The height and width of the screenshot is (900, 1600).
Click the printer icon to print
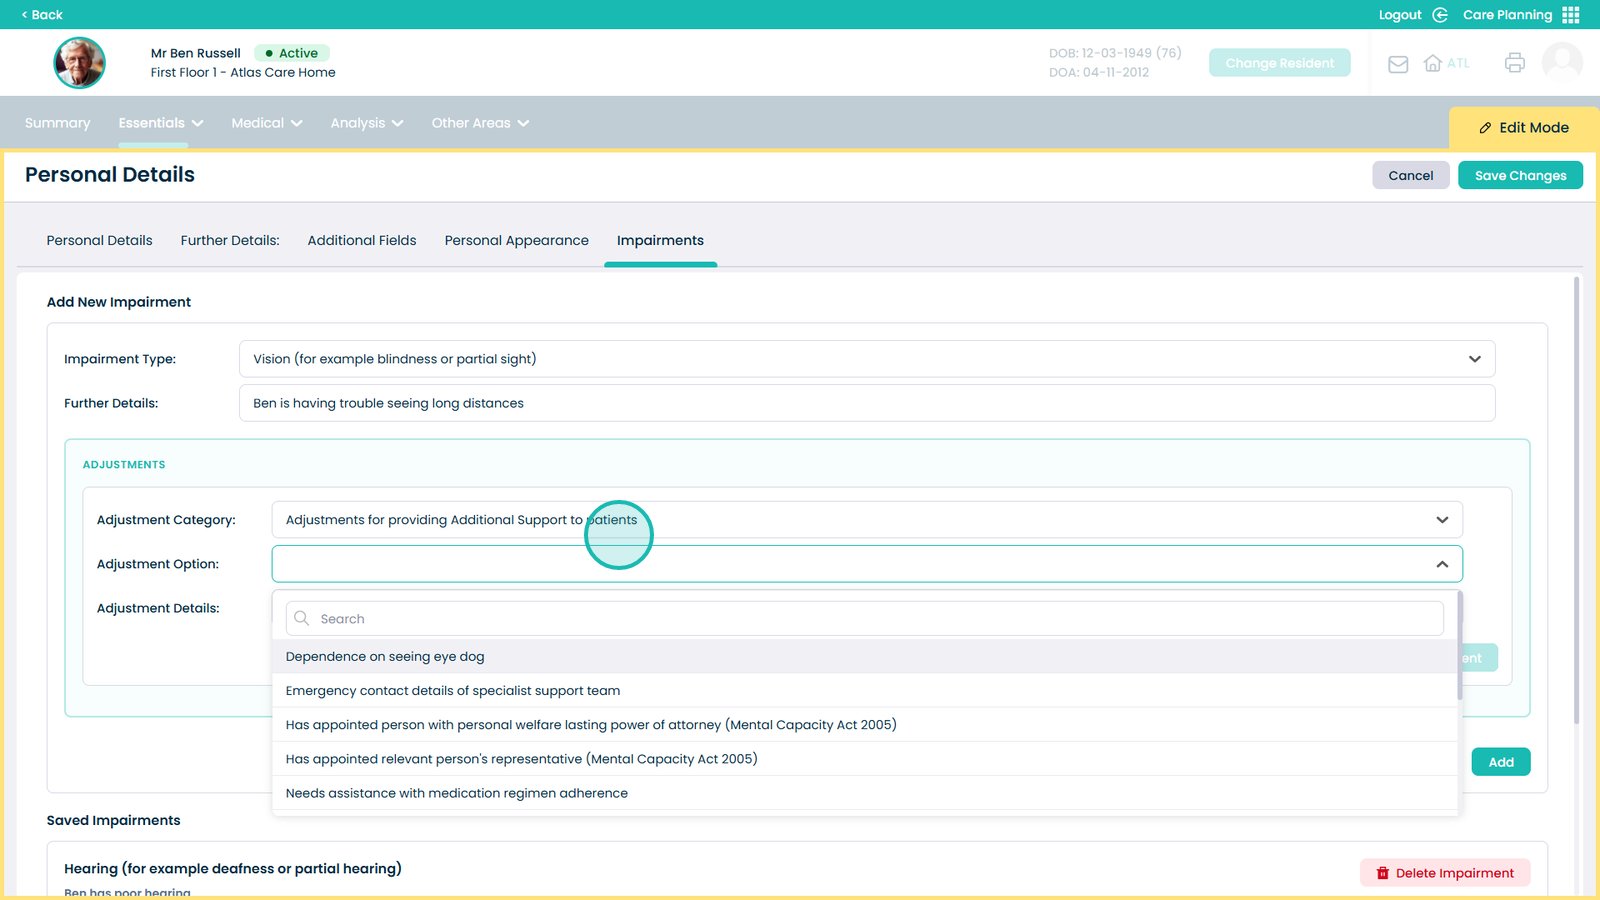[x=1514, y=62]
